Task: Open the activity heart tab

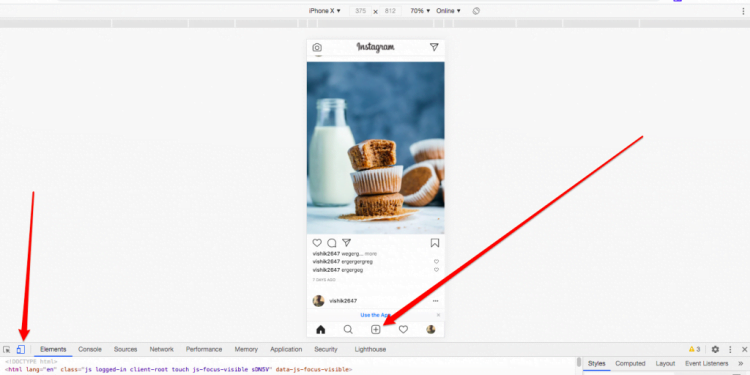Action: pyautogui.click(x=403, y=330)
